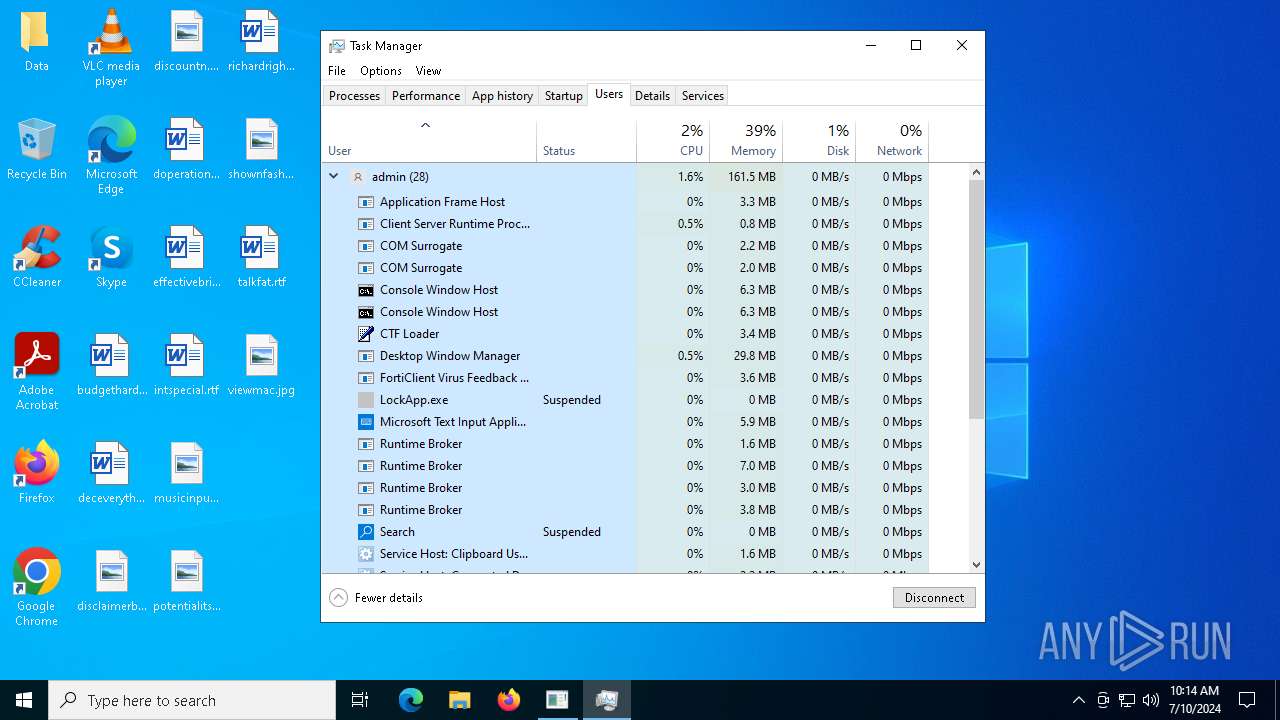Click the Search process magnifier icon

(366, 532)
